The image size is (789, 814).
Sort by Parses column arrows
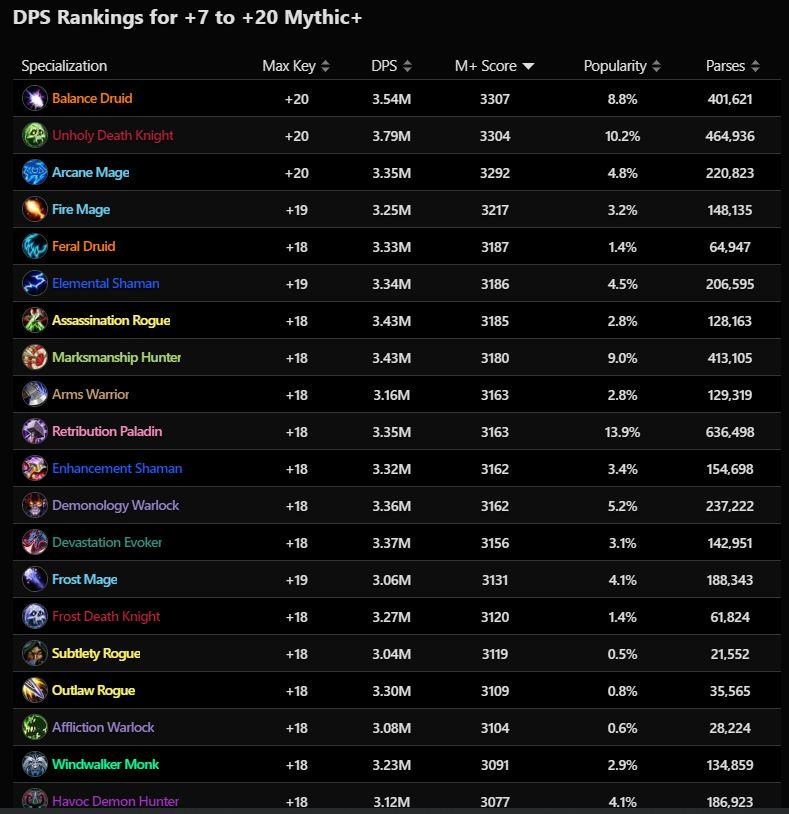pos(755,66)
